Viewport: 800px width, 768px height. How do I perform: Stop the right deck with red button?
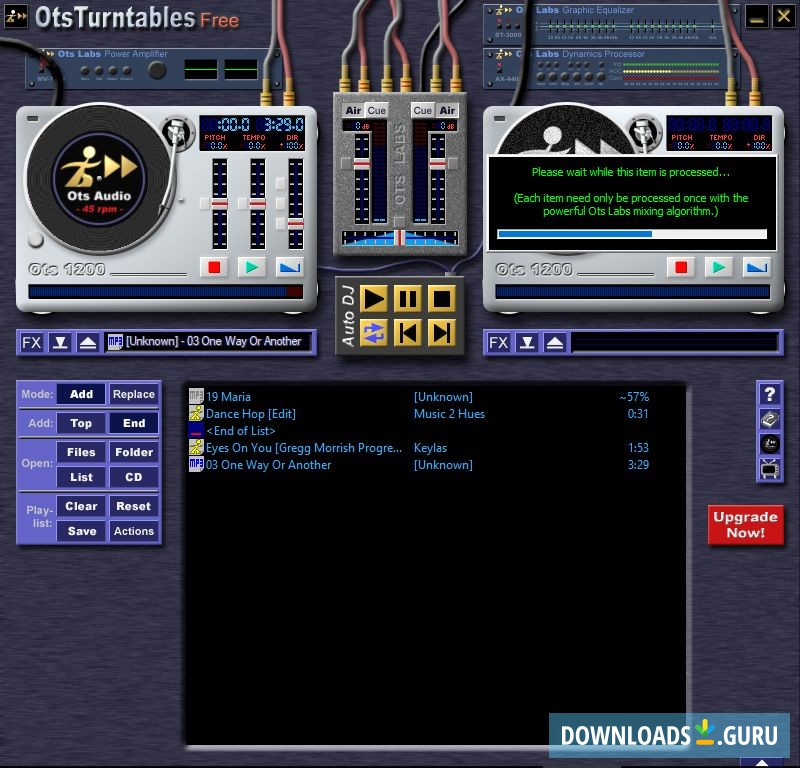pos(681,267)
